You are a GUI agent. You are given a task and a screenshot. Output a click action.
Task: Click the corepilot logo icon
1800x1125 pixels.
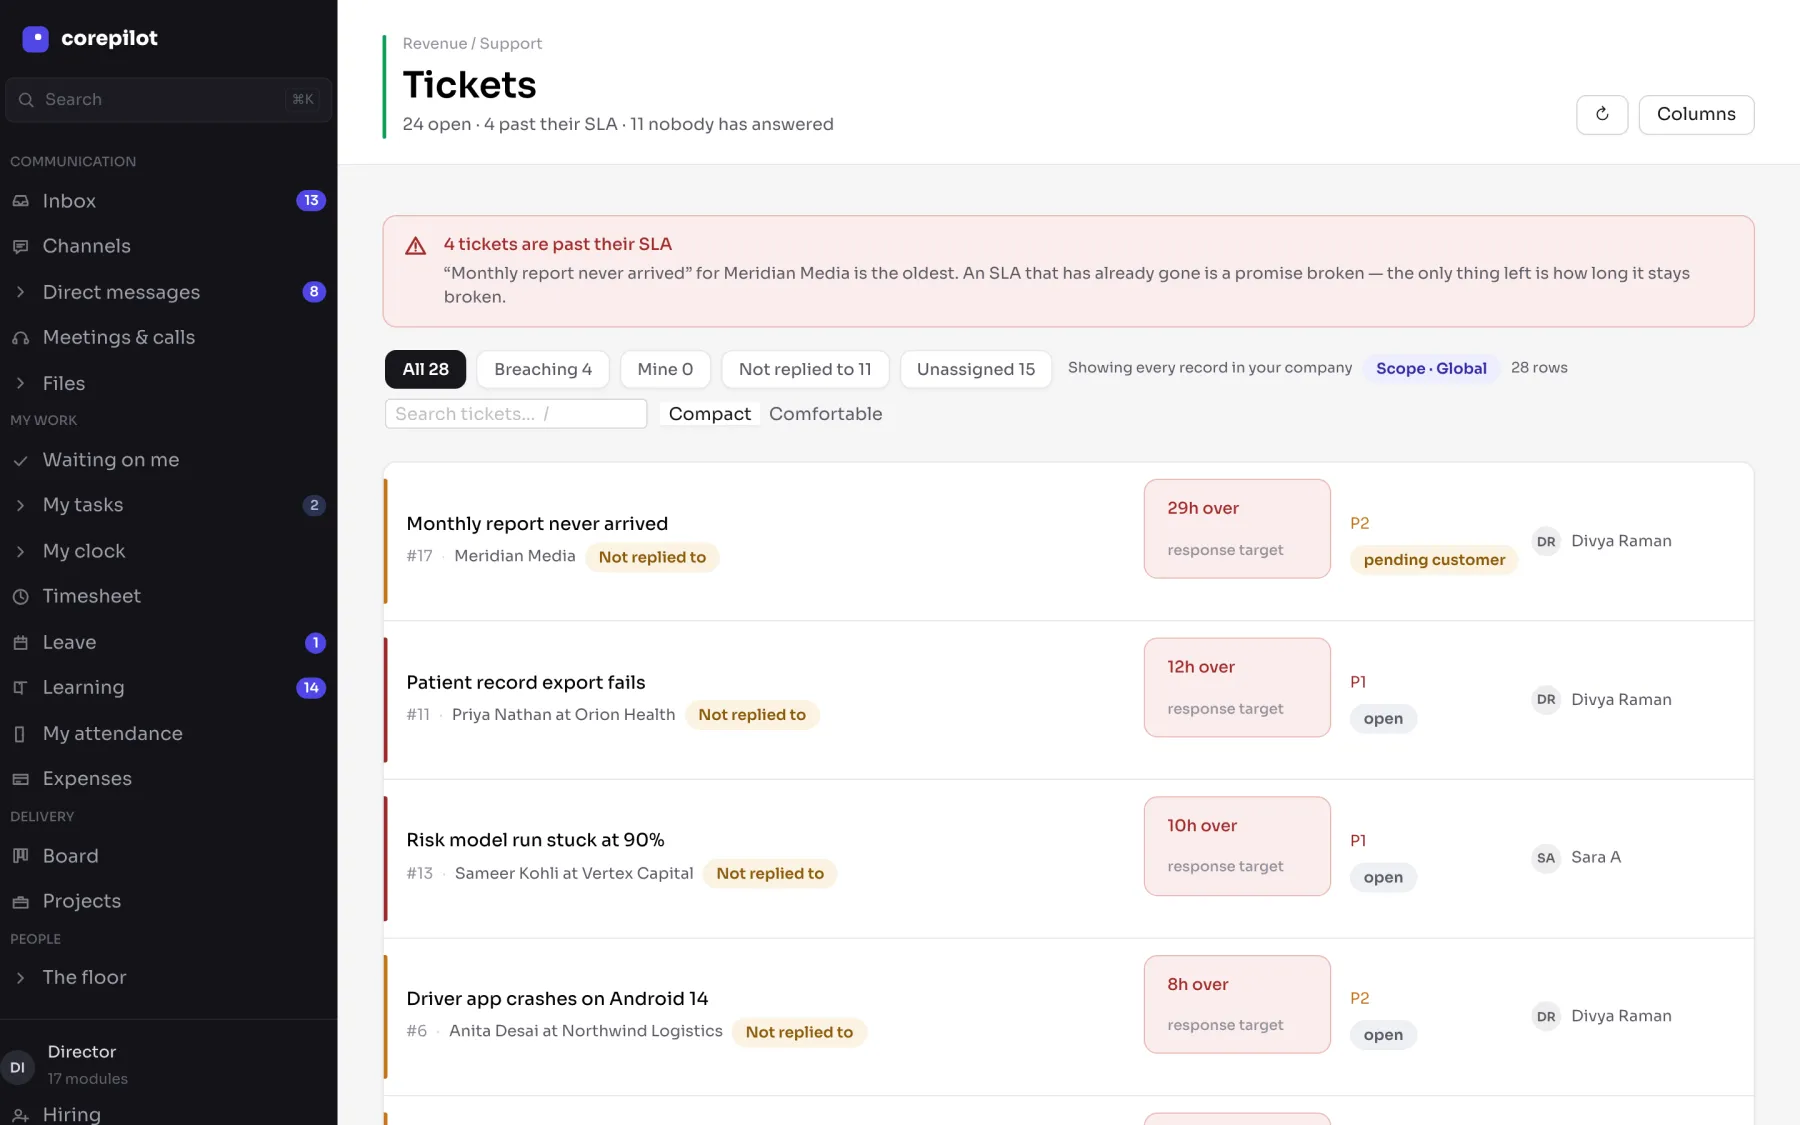pyautogui.click(x=35, y=39)
